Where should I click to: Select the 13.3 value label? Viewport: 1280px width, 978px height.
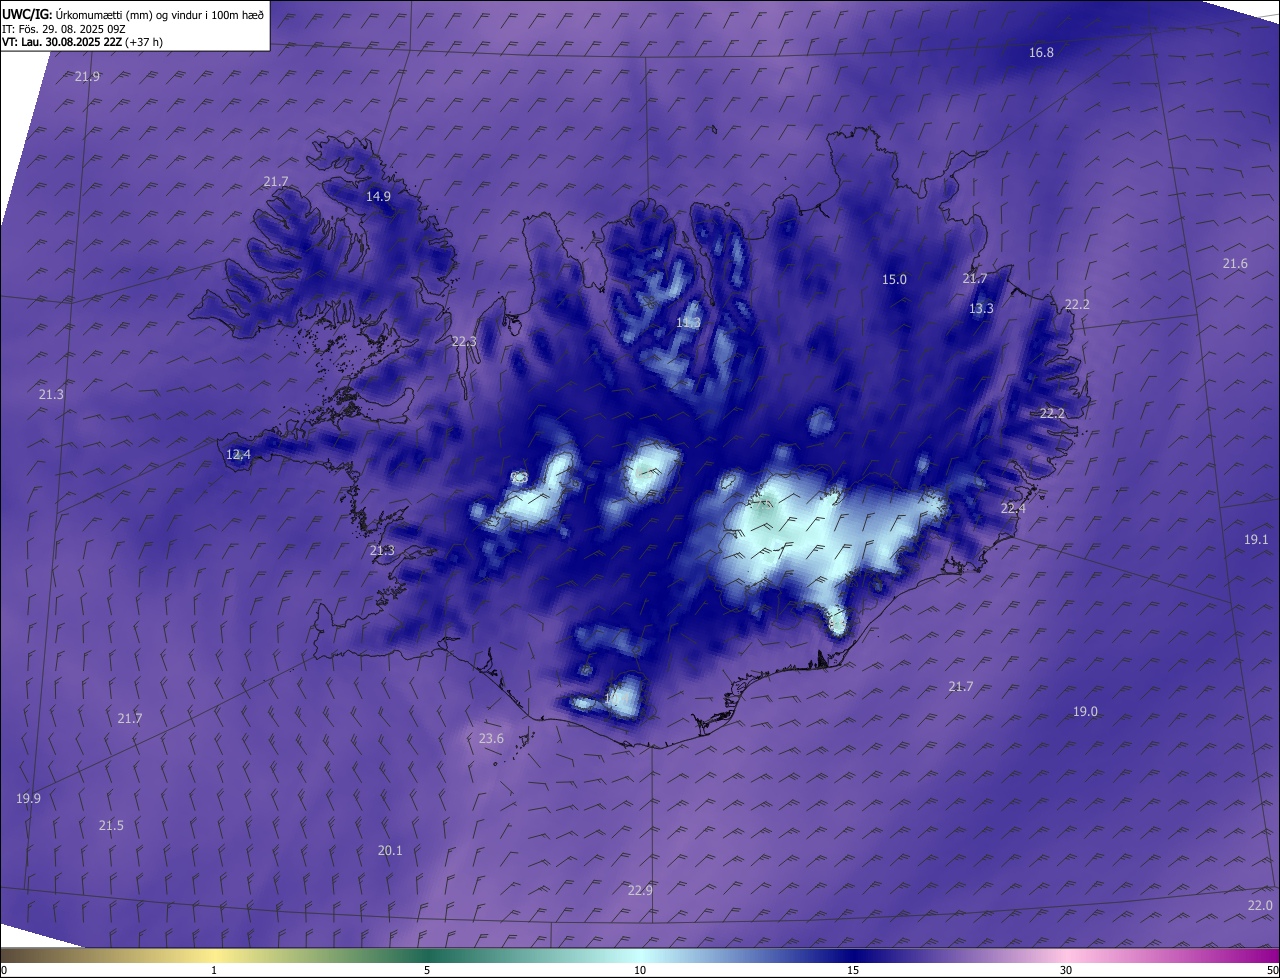981,308
